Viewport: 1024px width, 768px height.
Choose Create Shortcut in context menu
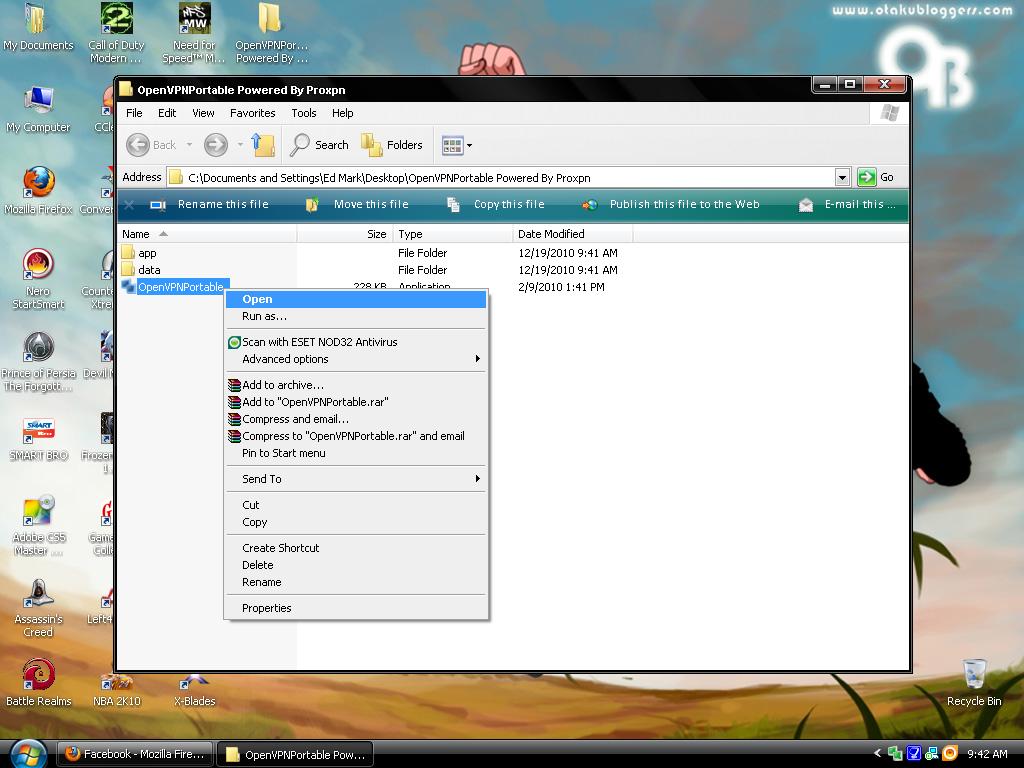tap(356, 548)
